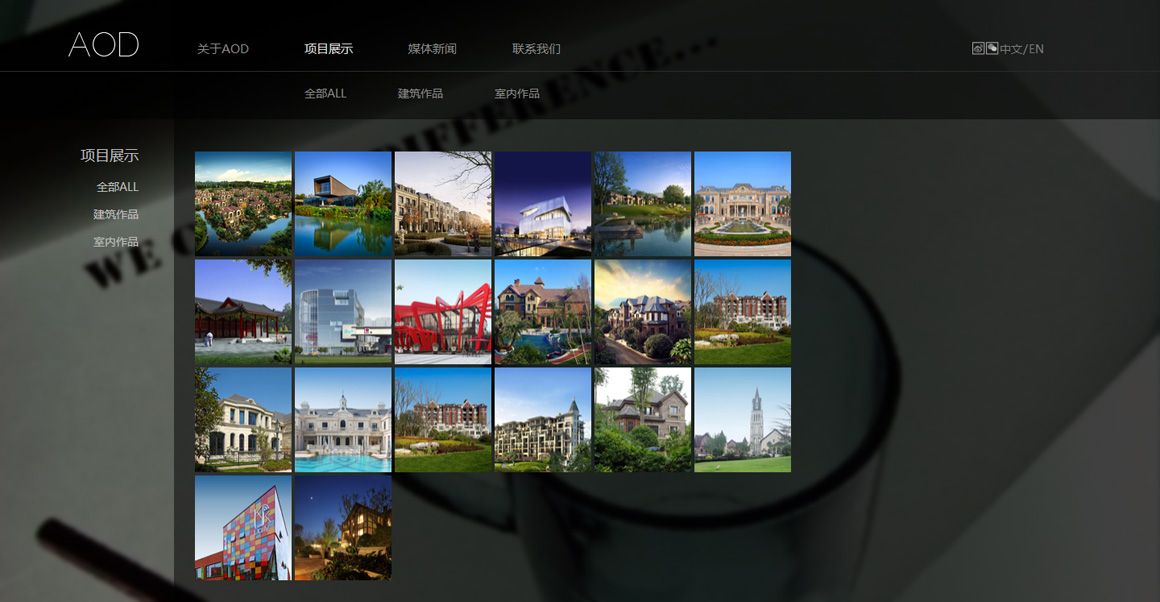The width and height of the screenshot is (1160, 602).
Task: Open glass commercial building thumbnail
Action: [x=343, y=312]
